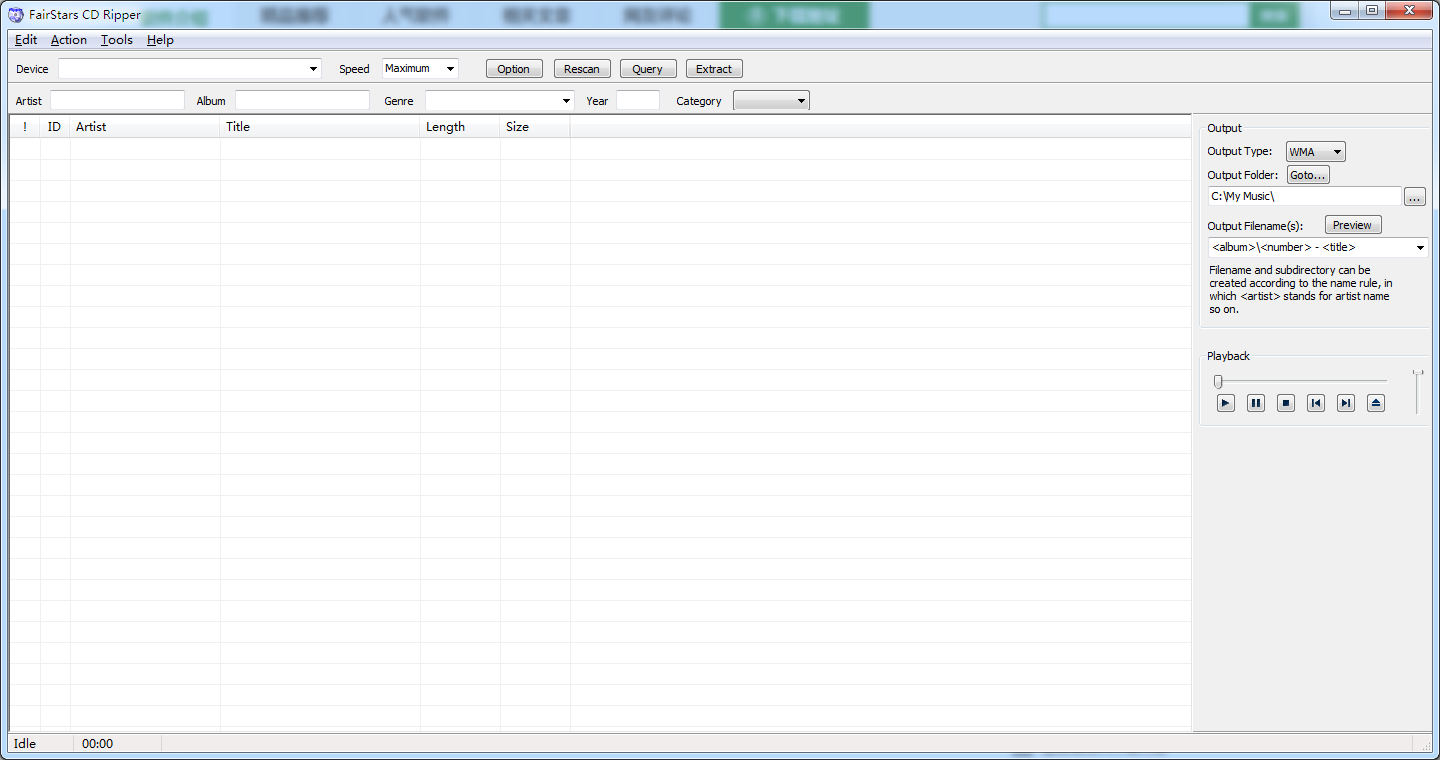1440x760 pixels.
Task: Click the Option button
Action: click(x=514, y=69)
